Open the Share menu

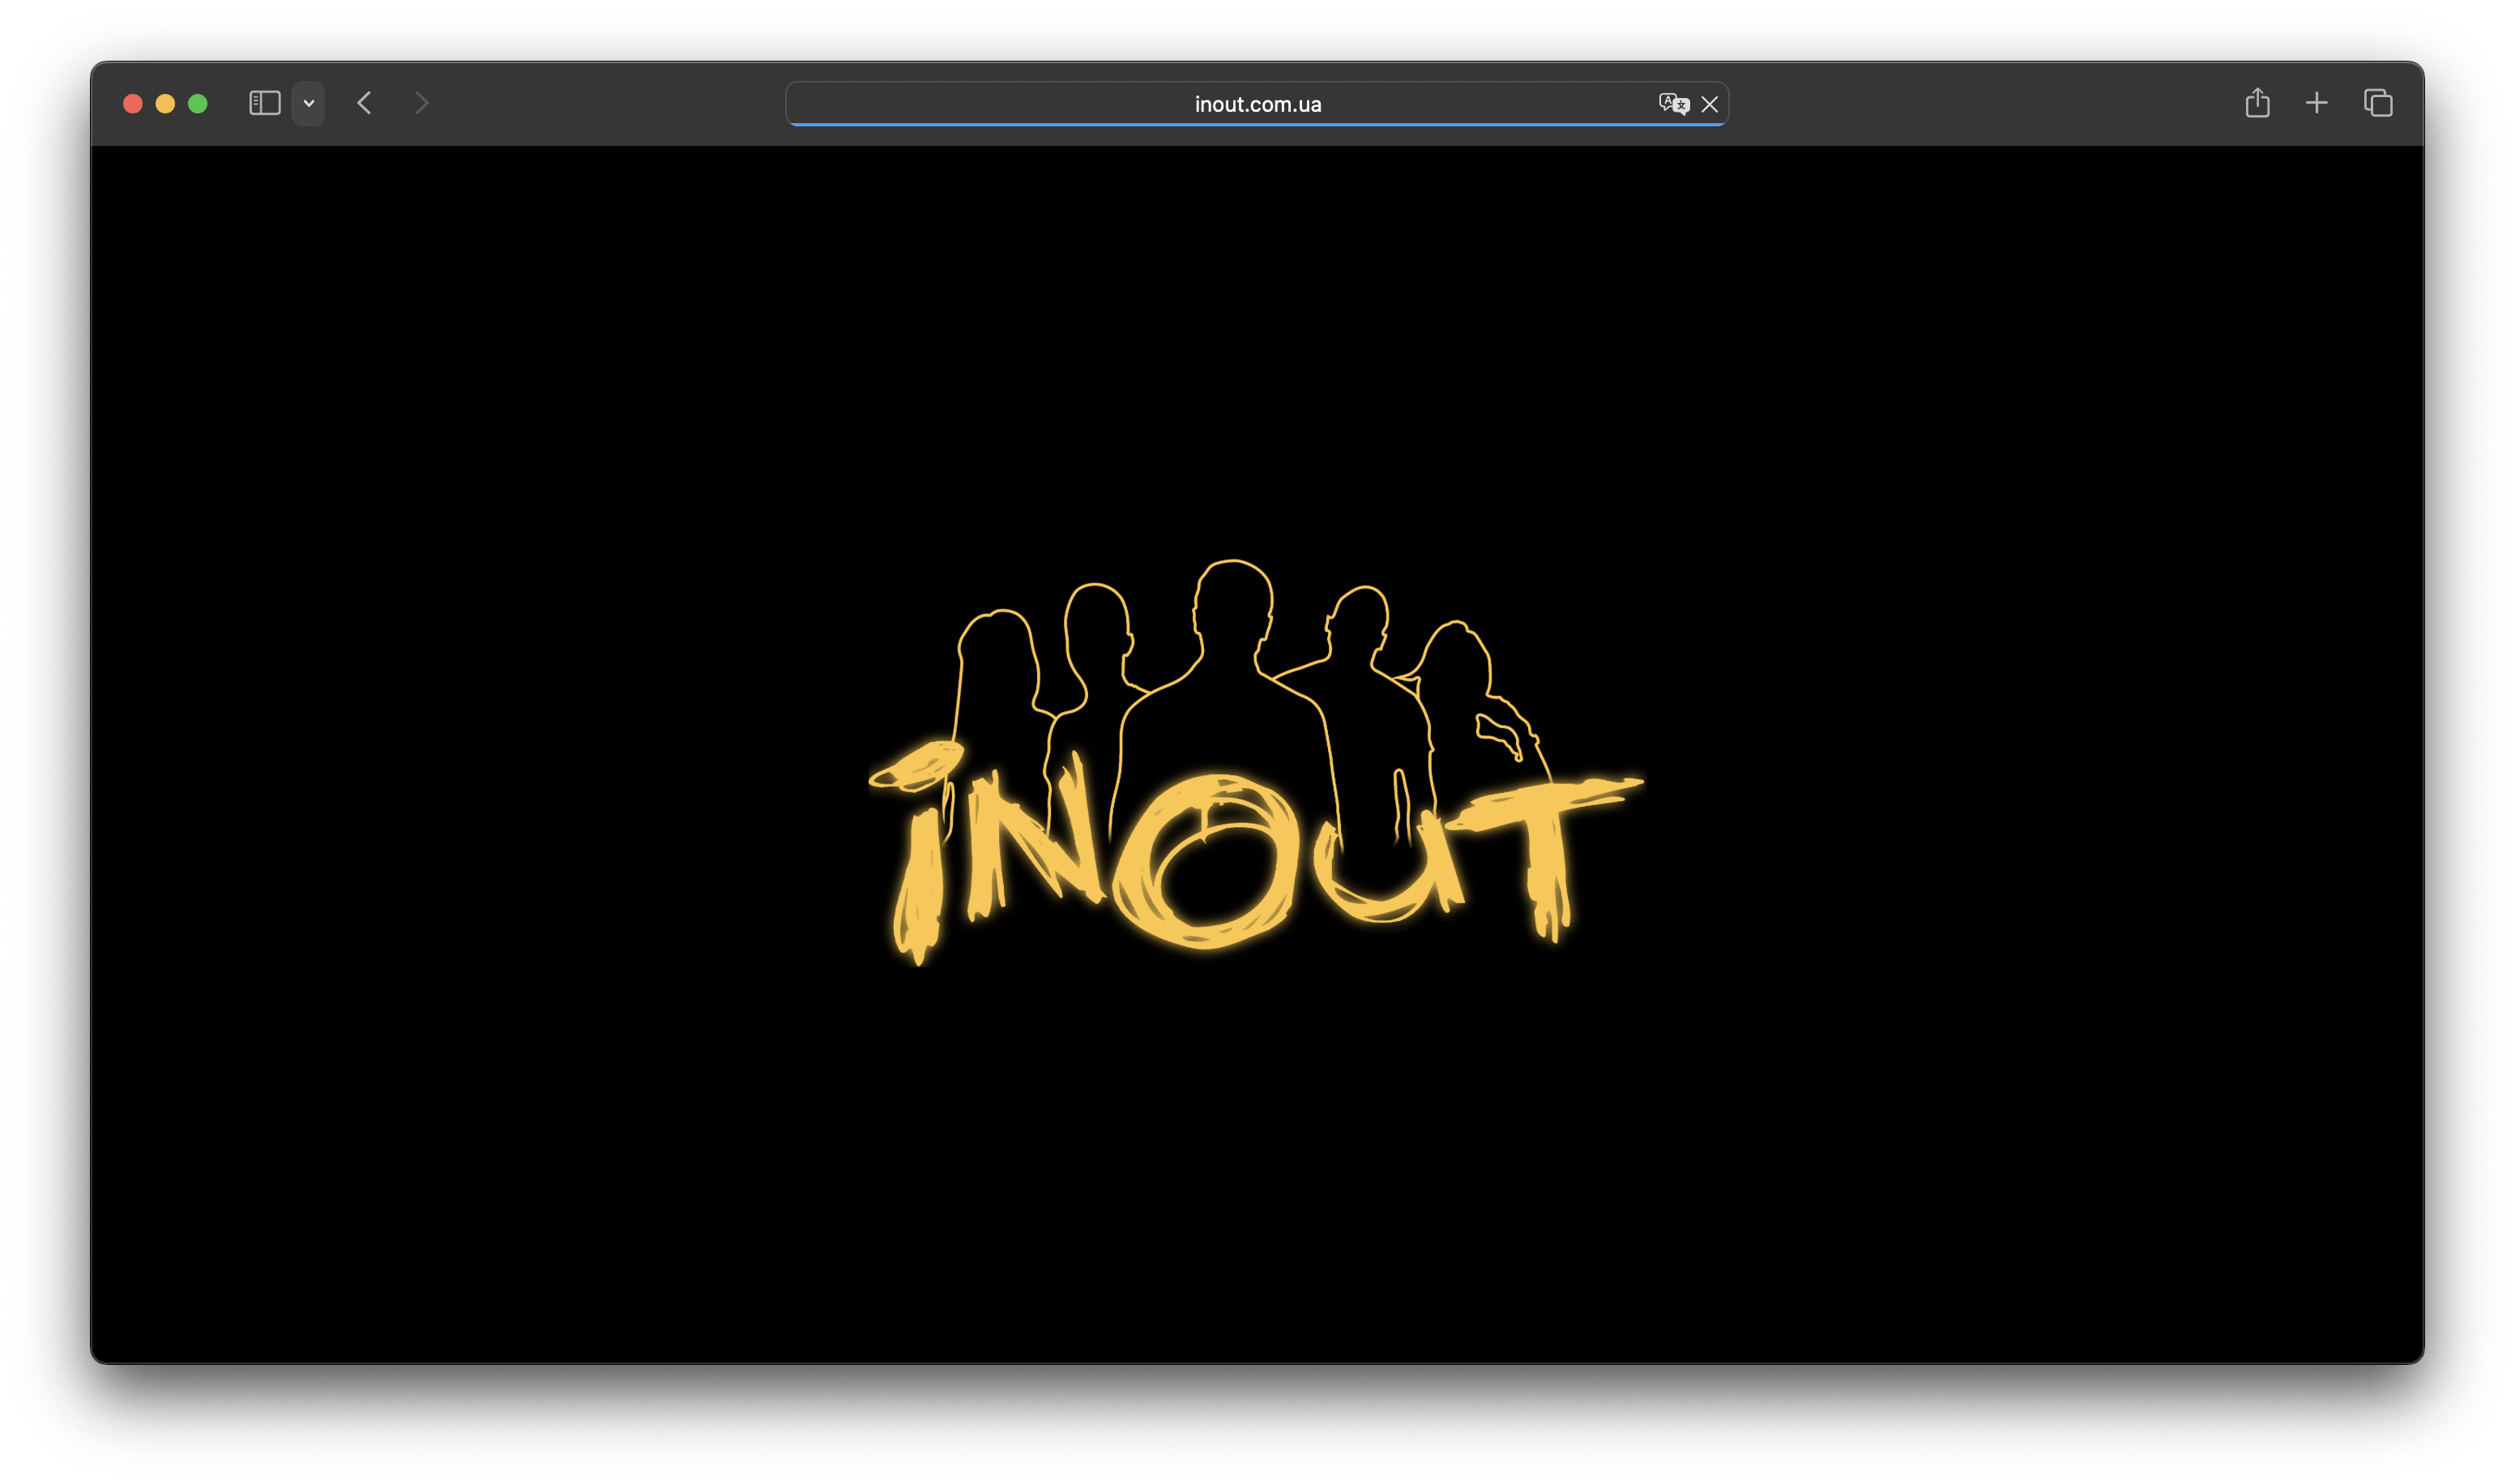[x=2257, y=103]
